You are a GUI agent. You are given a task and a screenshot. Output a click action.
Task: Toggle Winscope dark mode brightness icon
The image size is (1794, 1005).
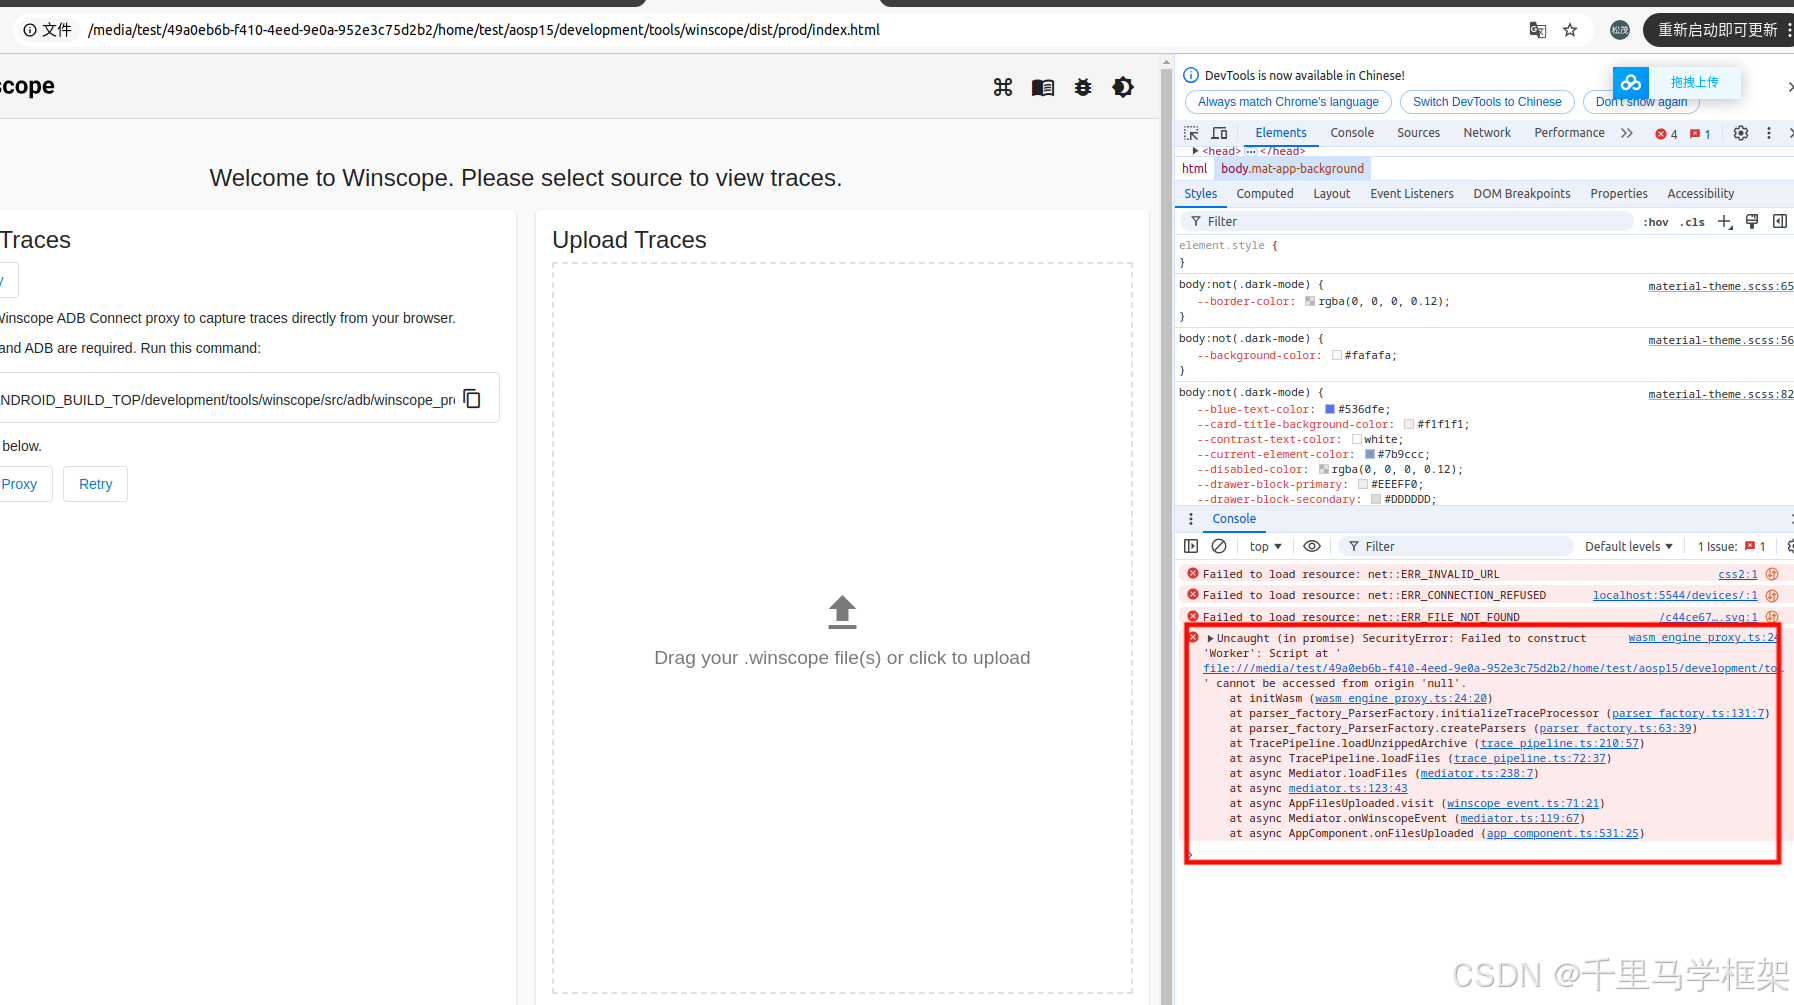click(1123, 88)
